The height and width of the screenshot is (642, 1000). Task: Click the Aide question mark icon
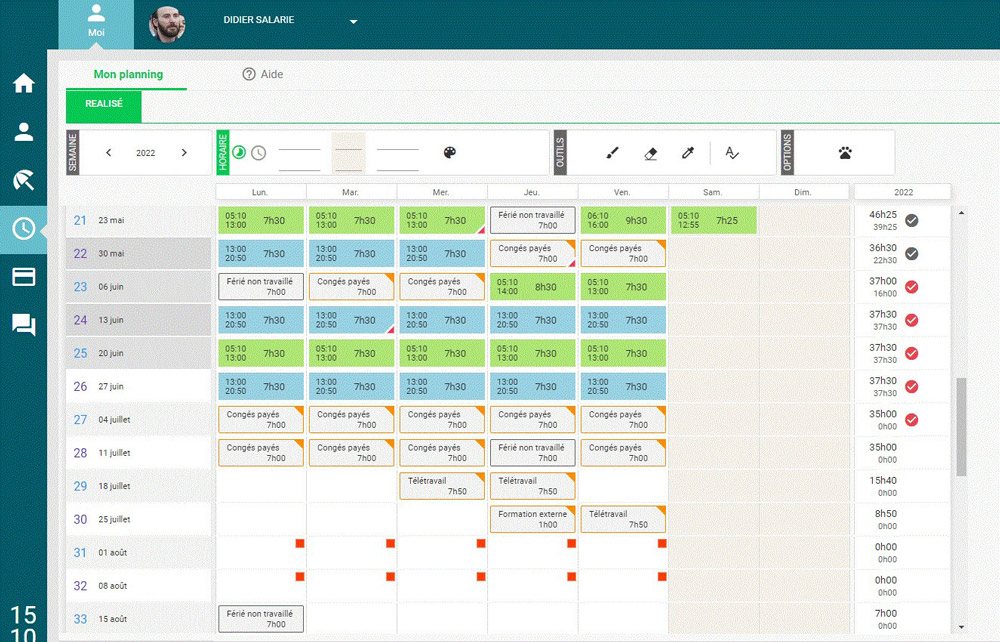249,74
